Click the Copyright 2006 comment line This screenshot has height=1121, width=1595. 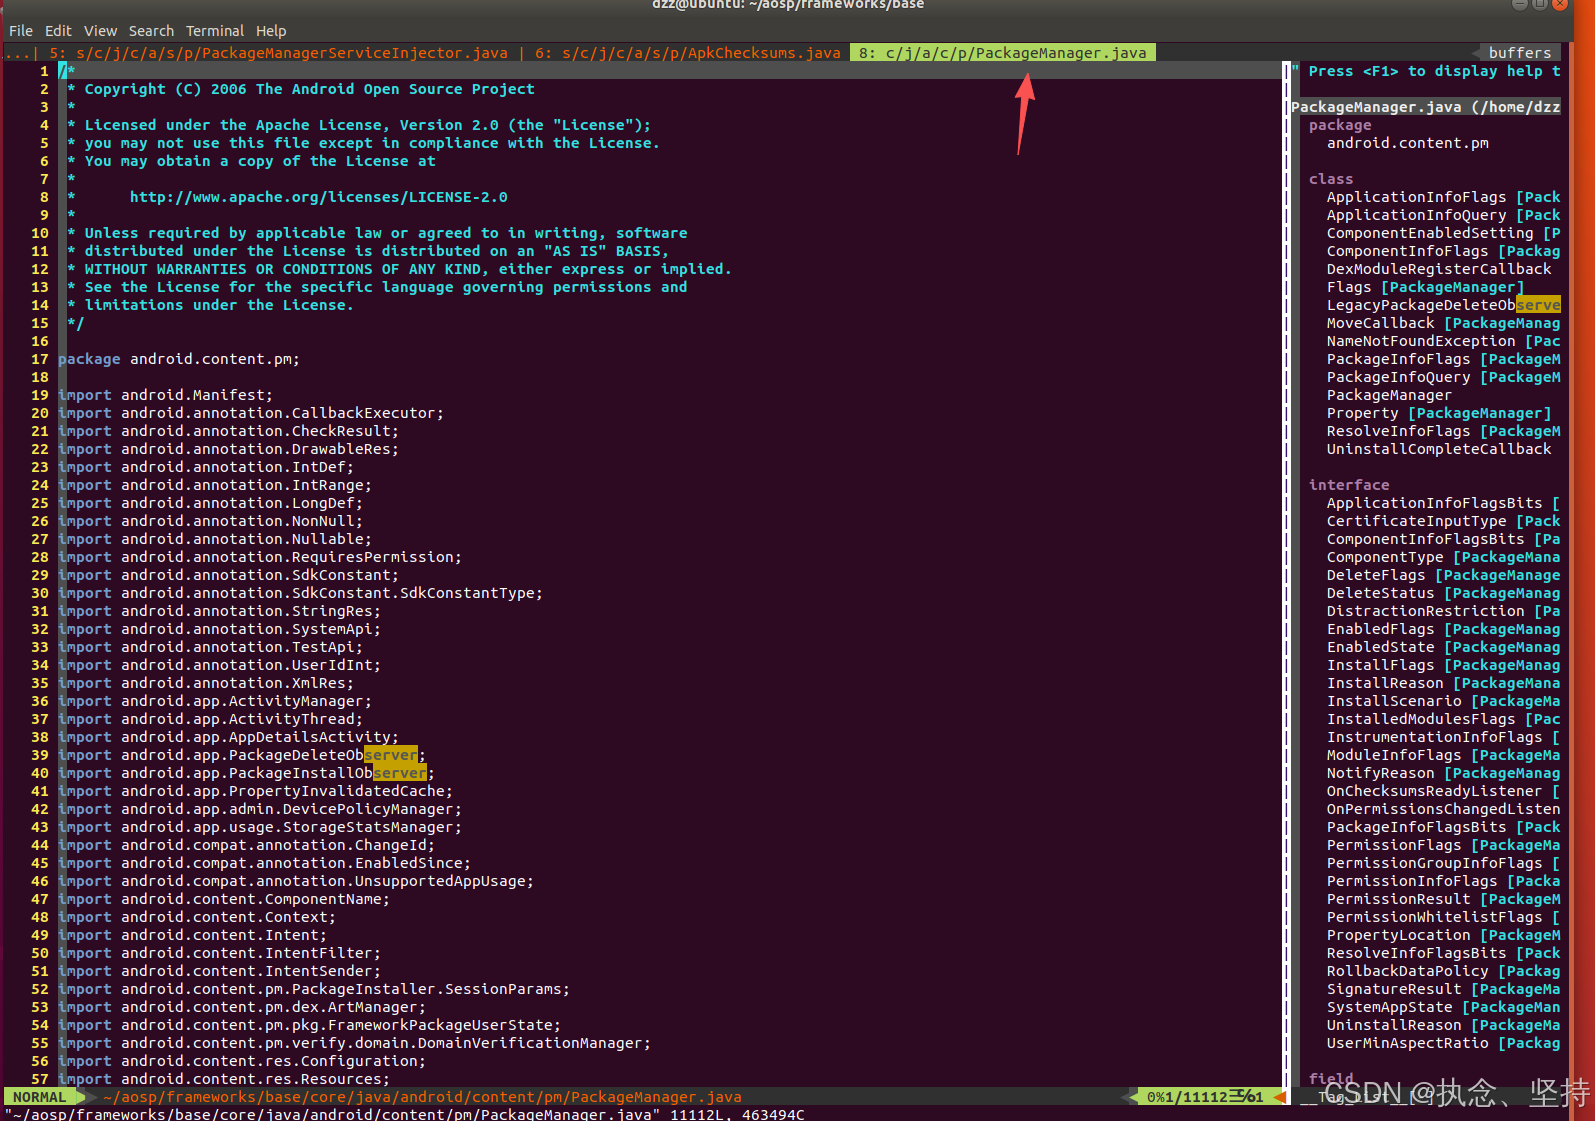click(x=301, y=89)
